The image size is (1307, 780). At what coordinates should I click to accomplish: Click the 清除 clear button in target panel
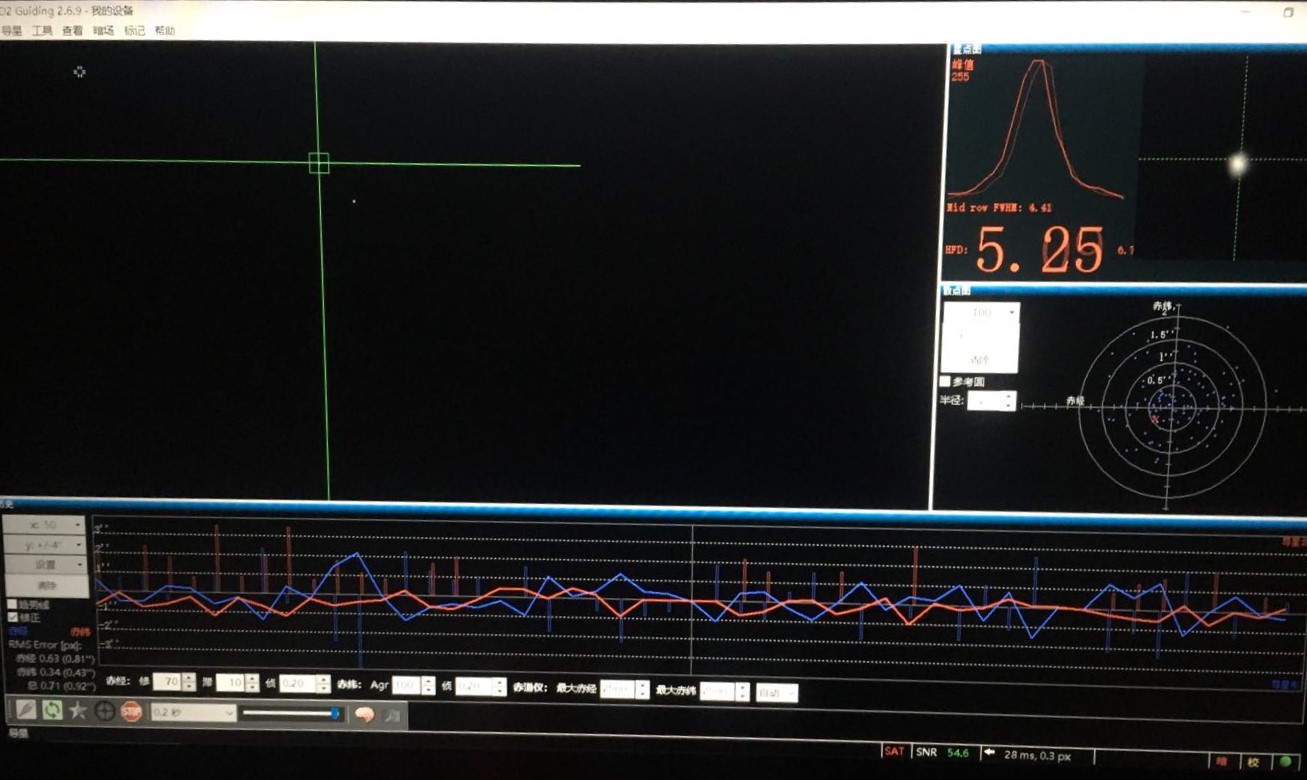(981, 360)
